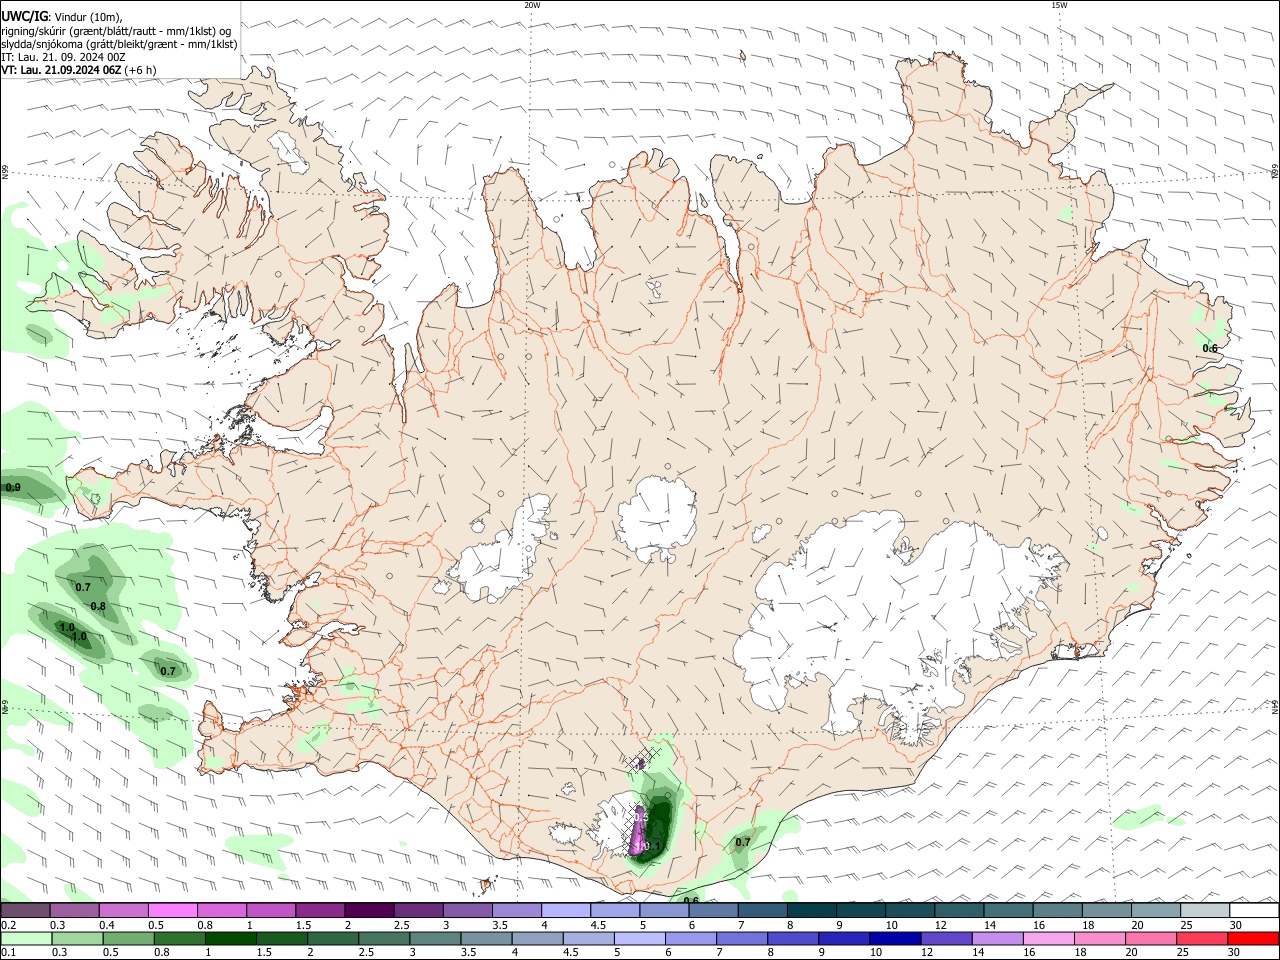Pick the light green 0.1 swatch in lower legend row
Viewport: 1280px width, 960px height.
tap(27, 938)
